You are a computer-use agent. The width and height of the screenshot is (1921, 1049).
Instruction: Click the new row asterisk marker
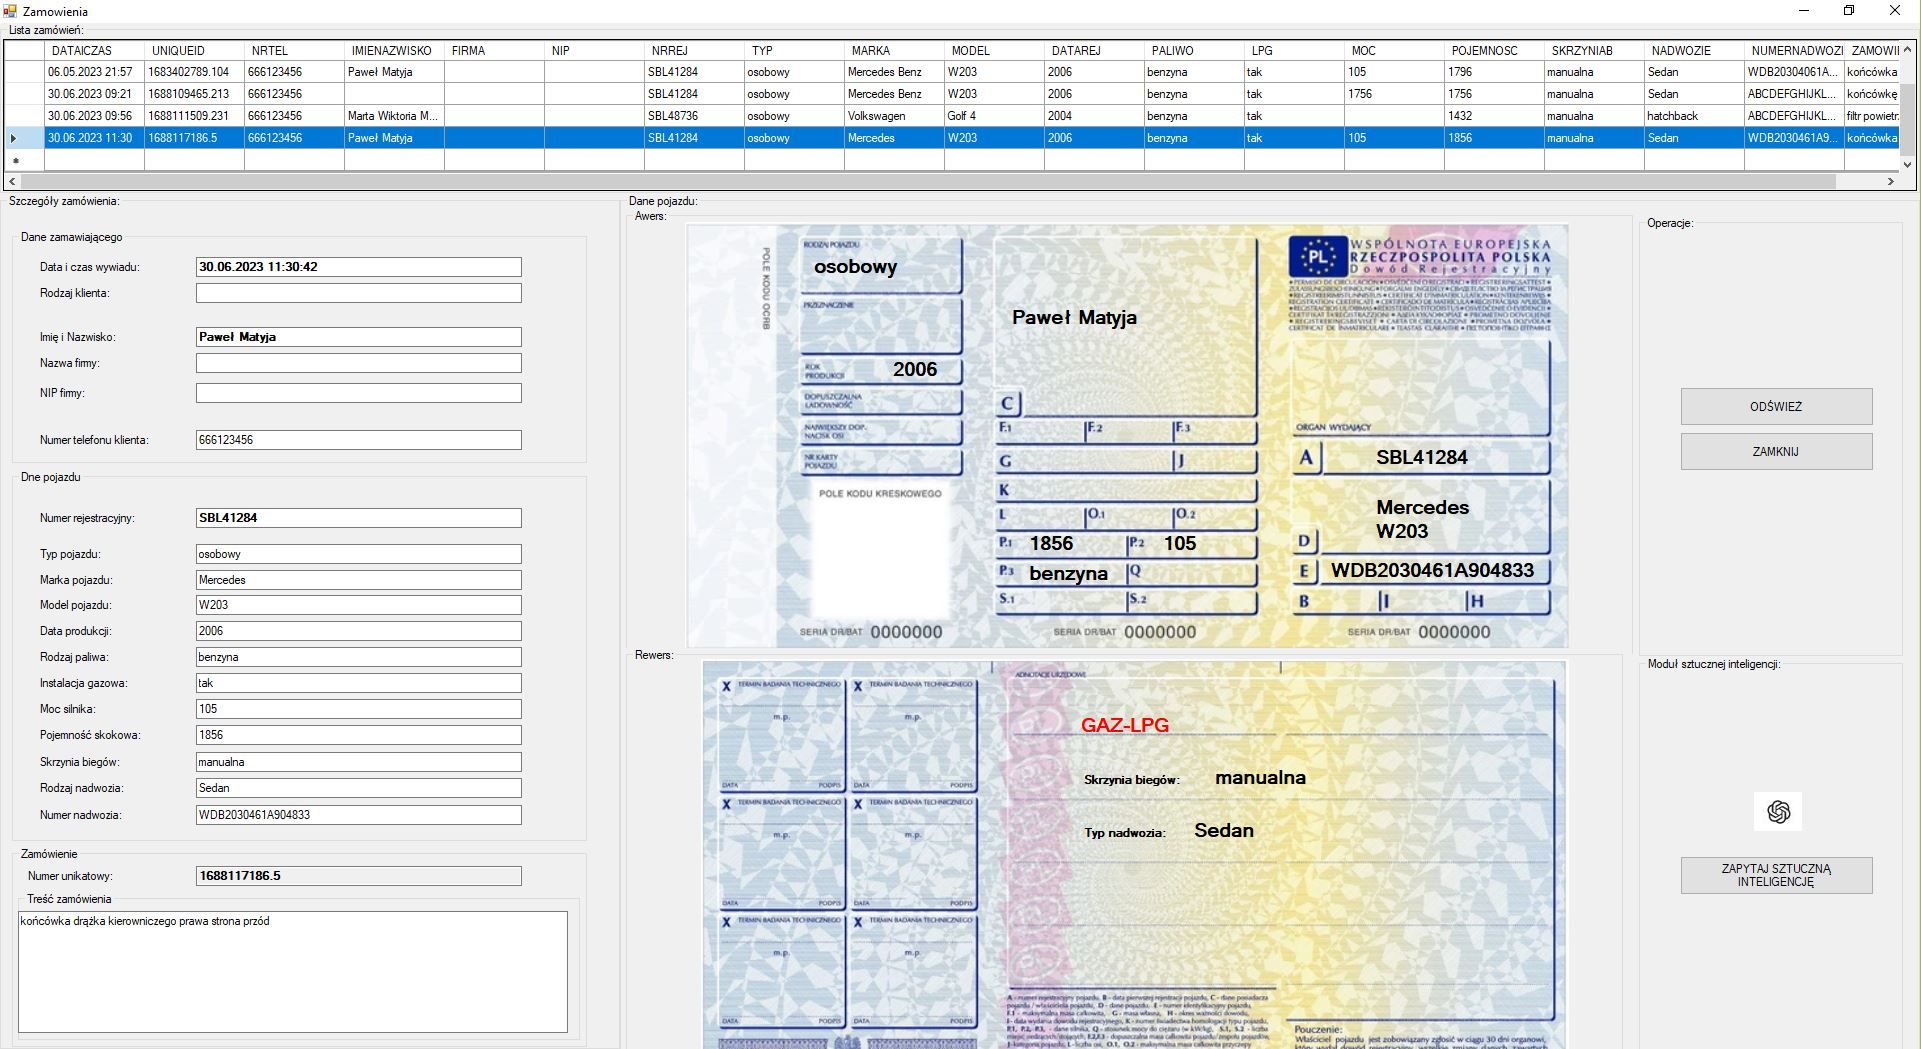(x=15, y=160)
